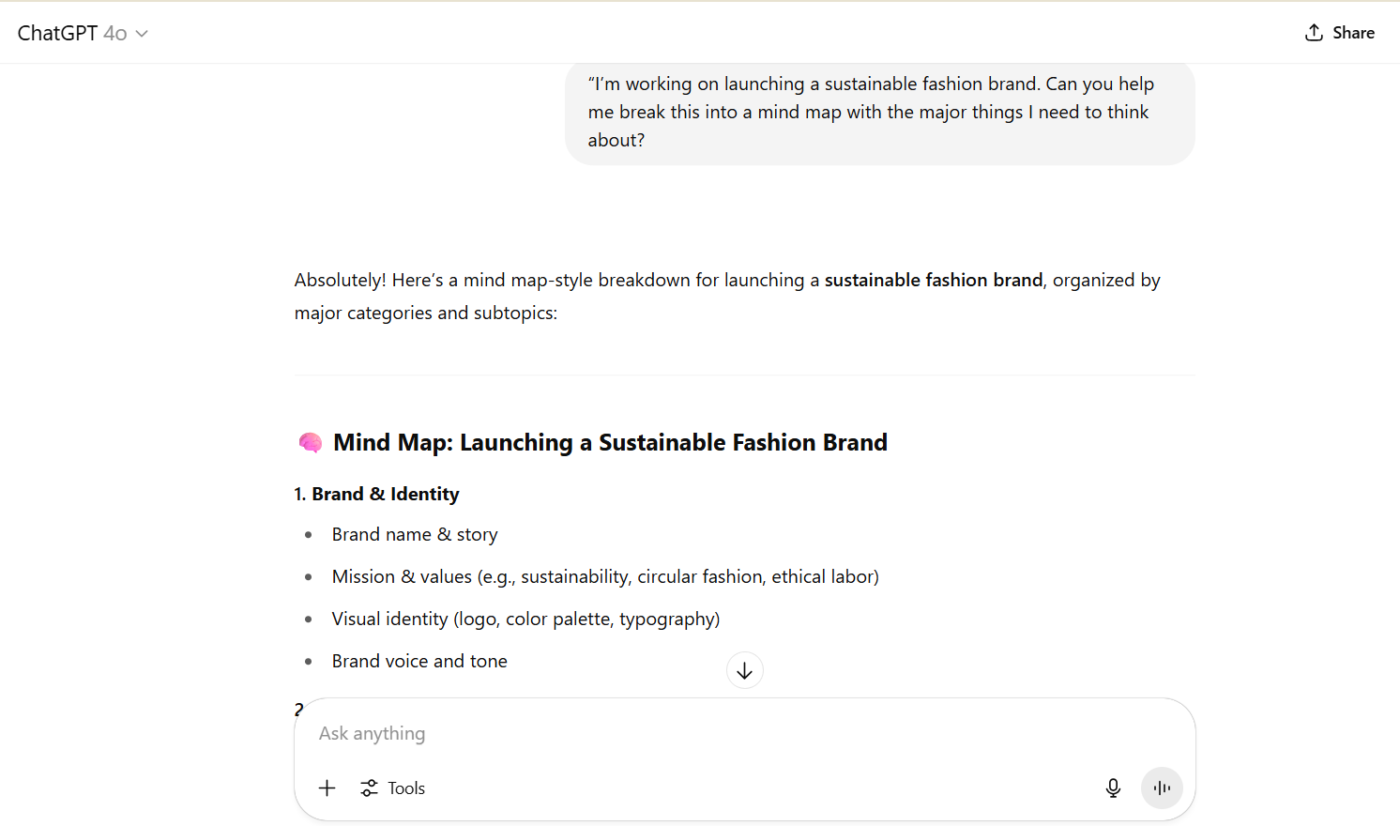Launch voice mode via the waveform icon
1400x826 pixels.
click(1162, 788)
